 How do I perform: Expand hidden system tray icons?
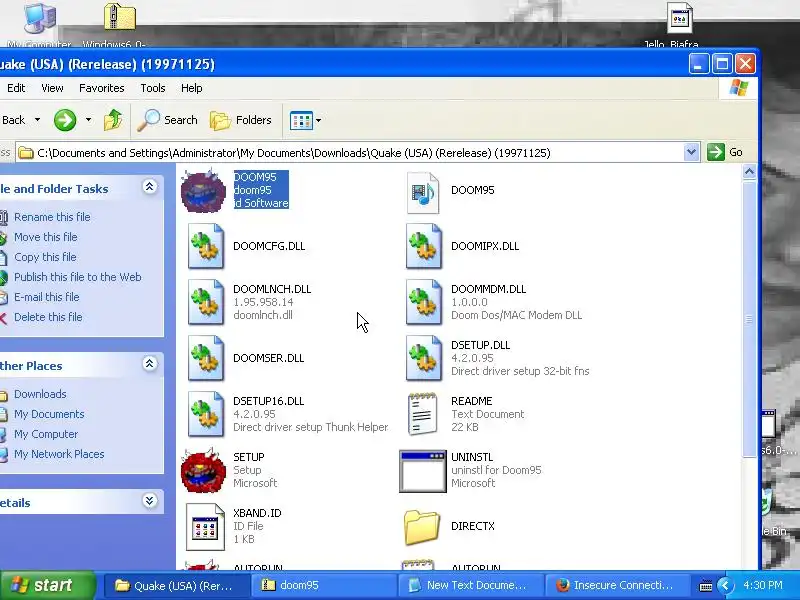(725, 586)
